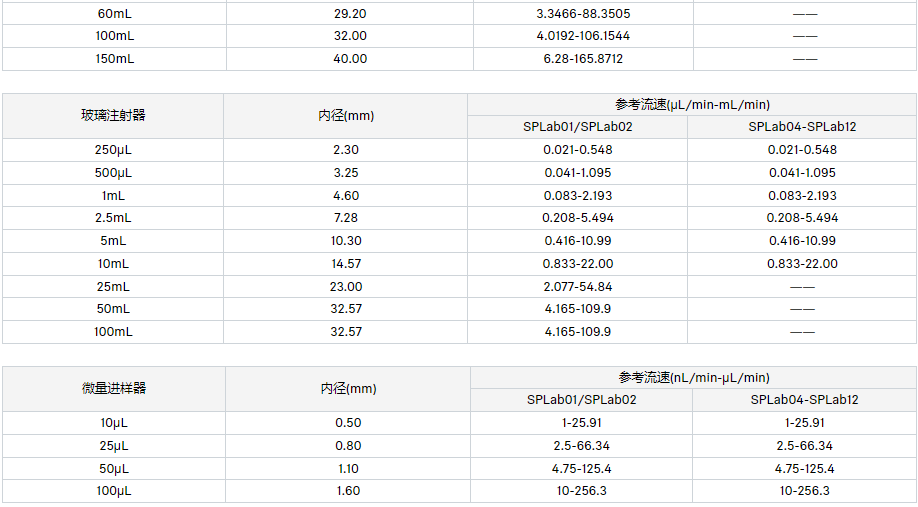Click the 100μL microsyringe row label
Image resolution: width=918 pixels, height=507 pixels.
point(113,491)
